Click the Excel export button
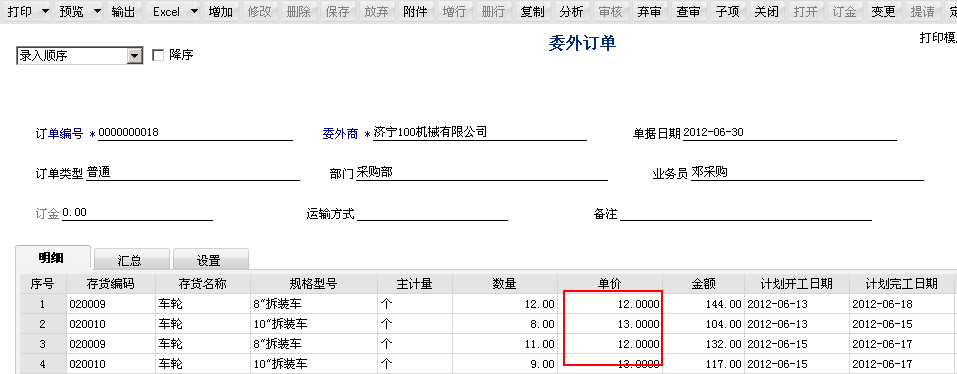The width and height of the screenshot is (957, 374). tap(166, 12)
